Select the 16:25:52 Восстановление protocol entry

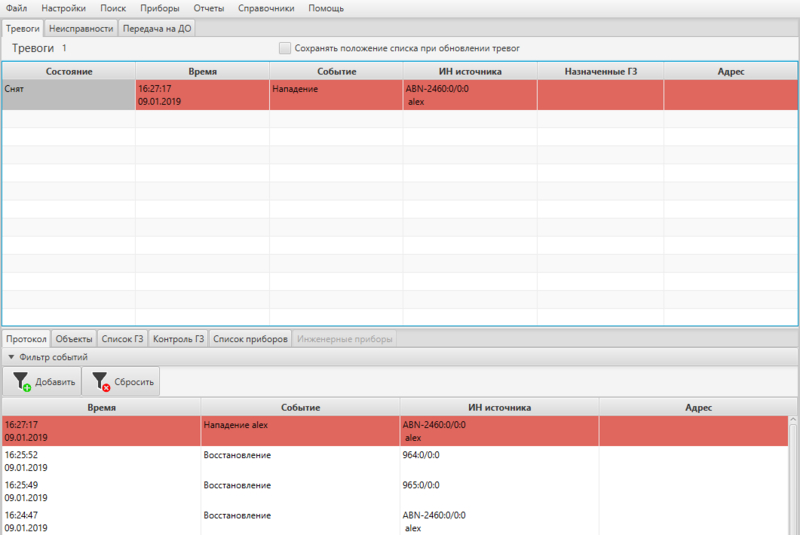[x=300, y=460]
